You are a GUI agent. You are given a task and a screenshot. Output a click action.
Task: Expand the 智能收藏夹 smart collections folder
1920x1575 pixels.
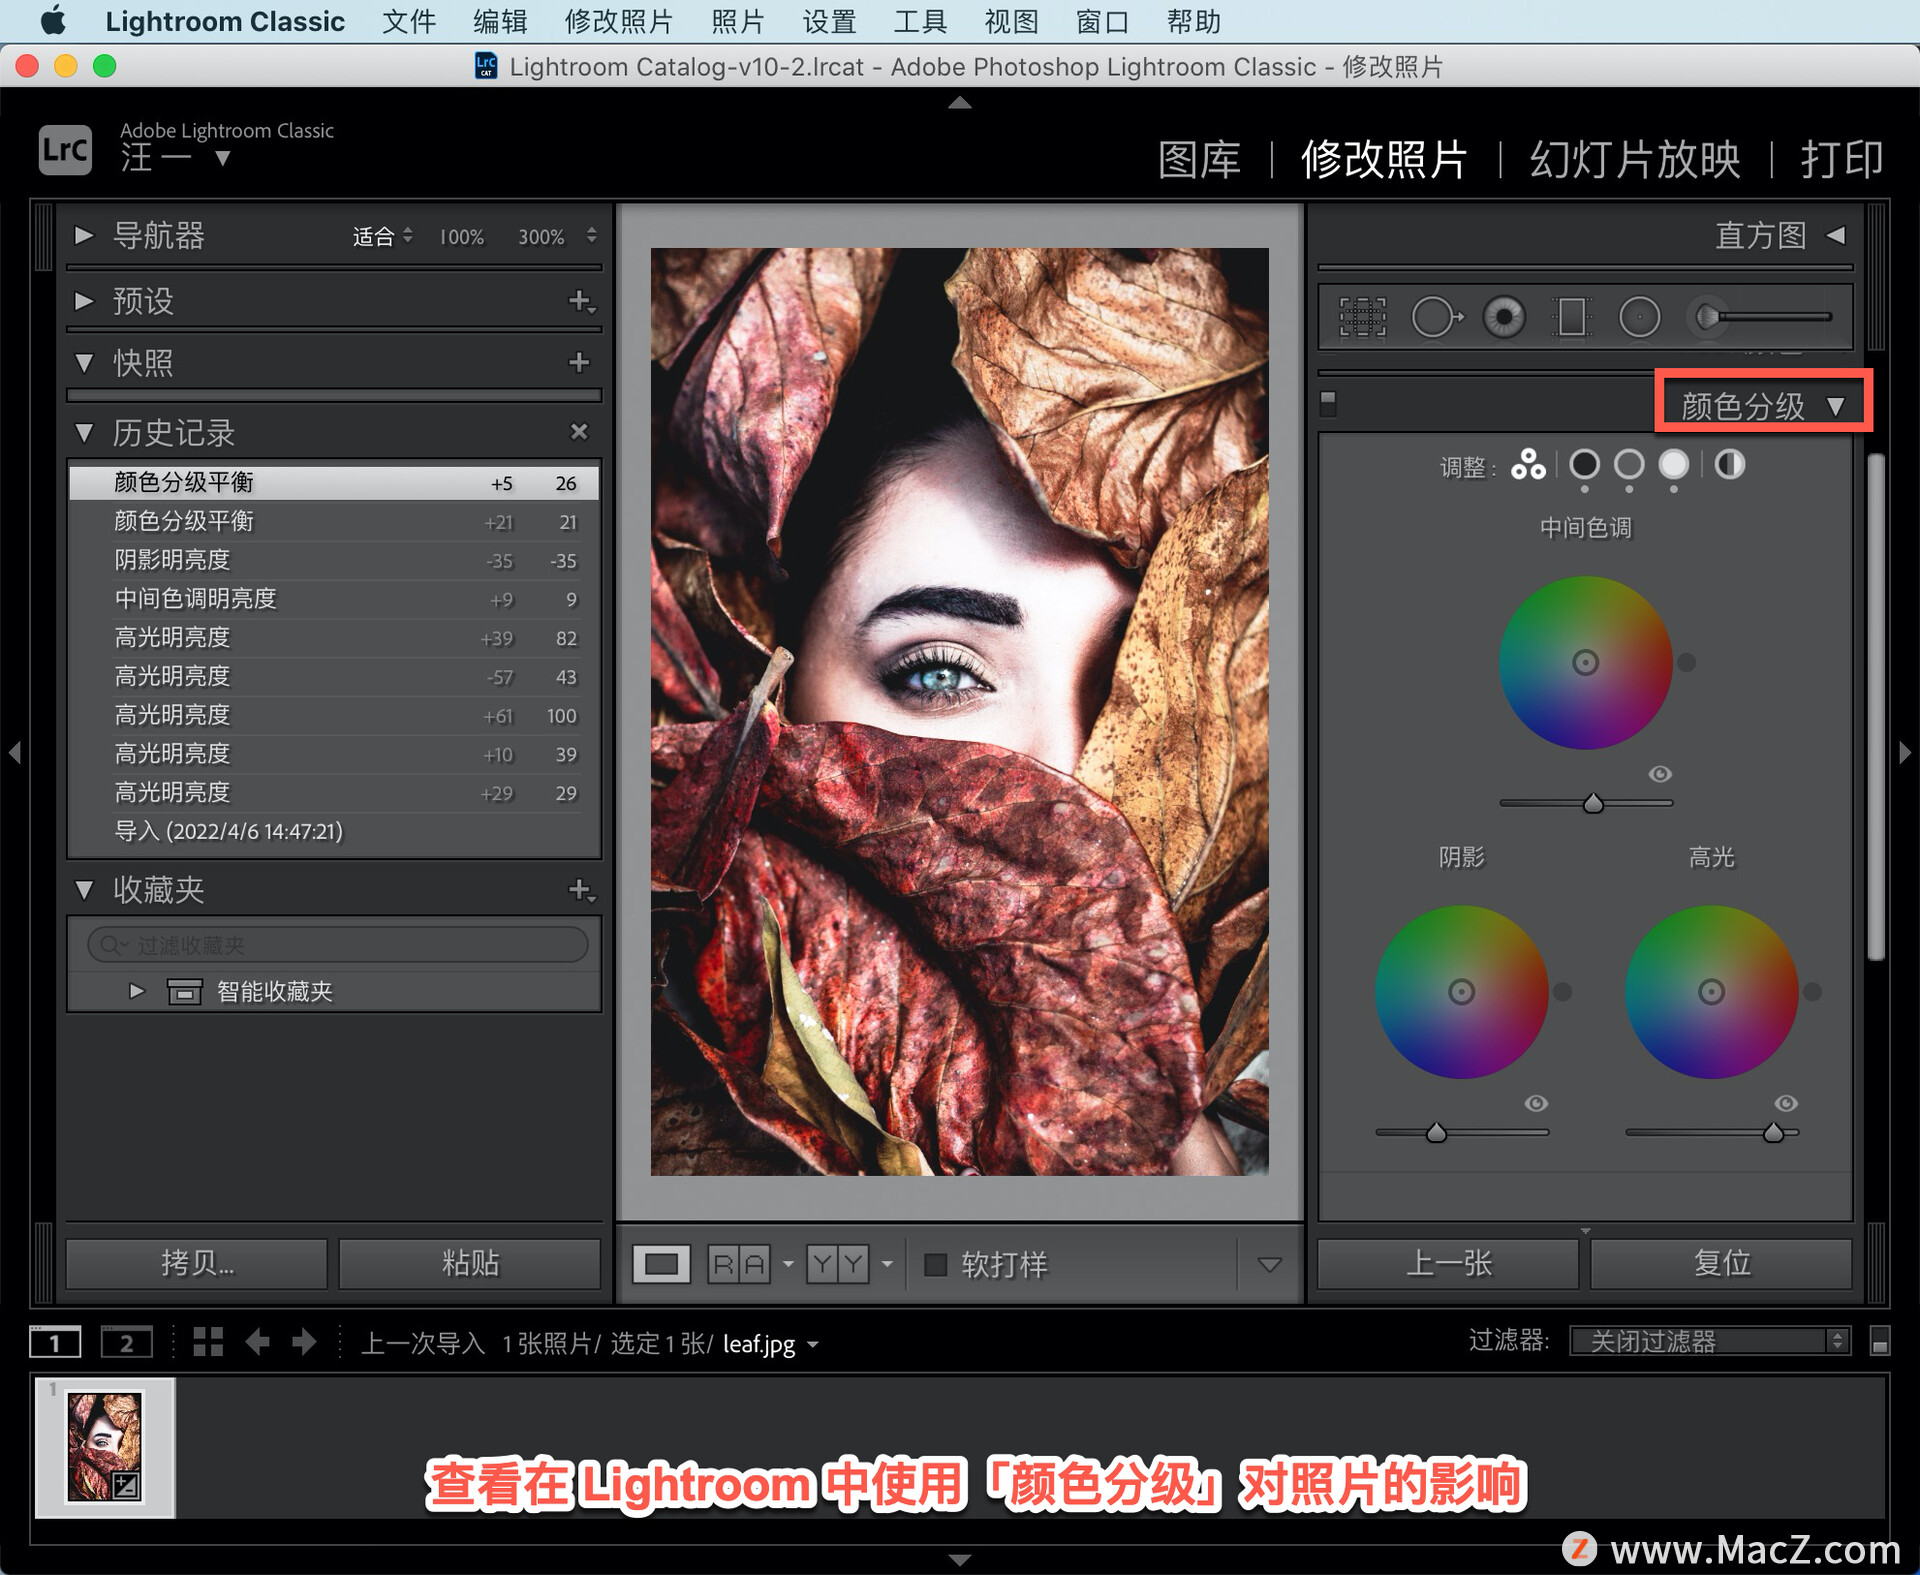point(137,991)
